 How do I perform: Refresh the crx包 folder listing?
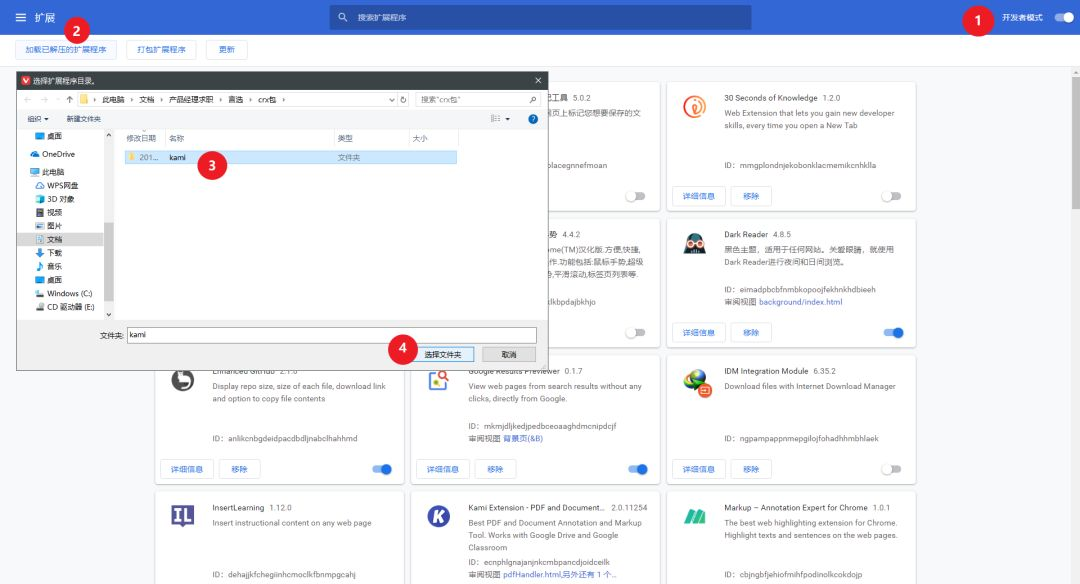coord(404,100)
